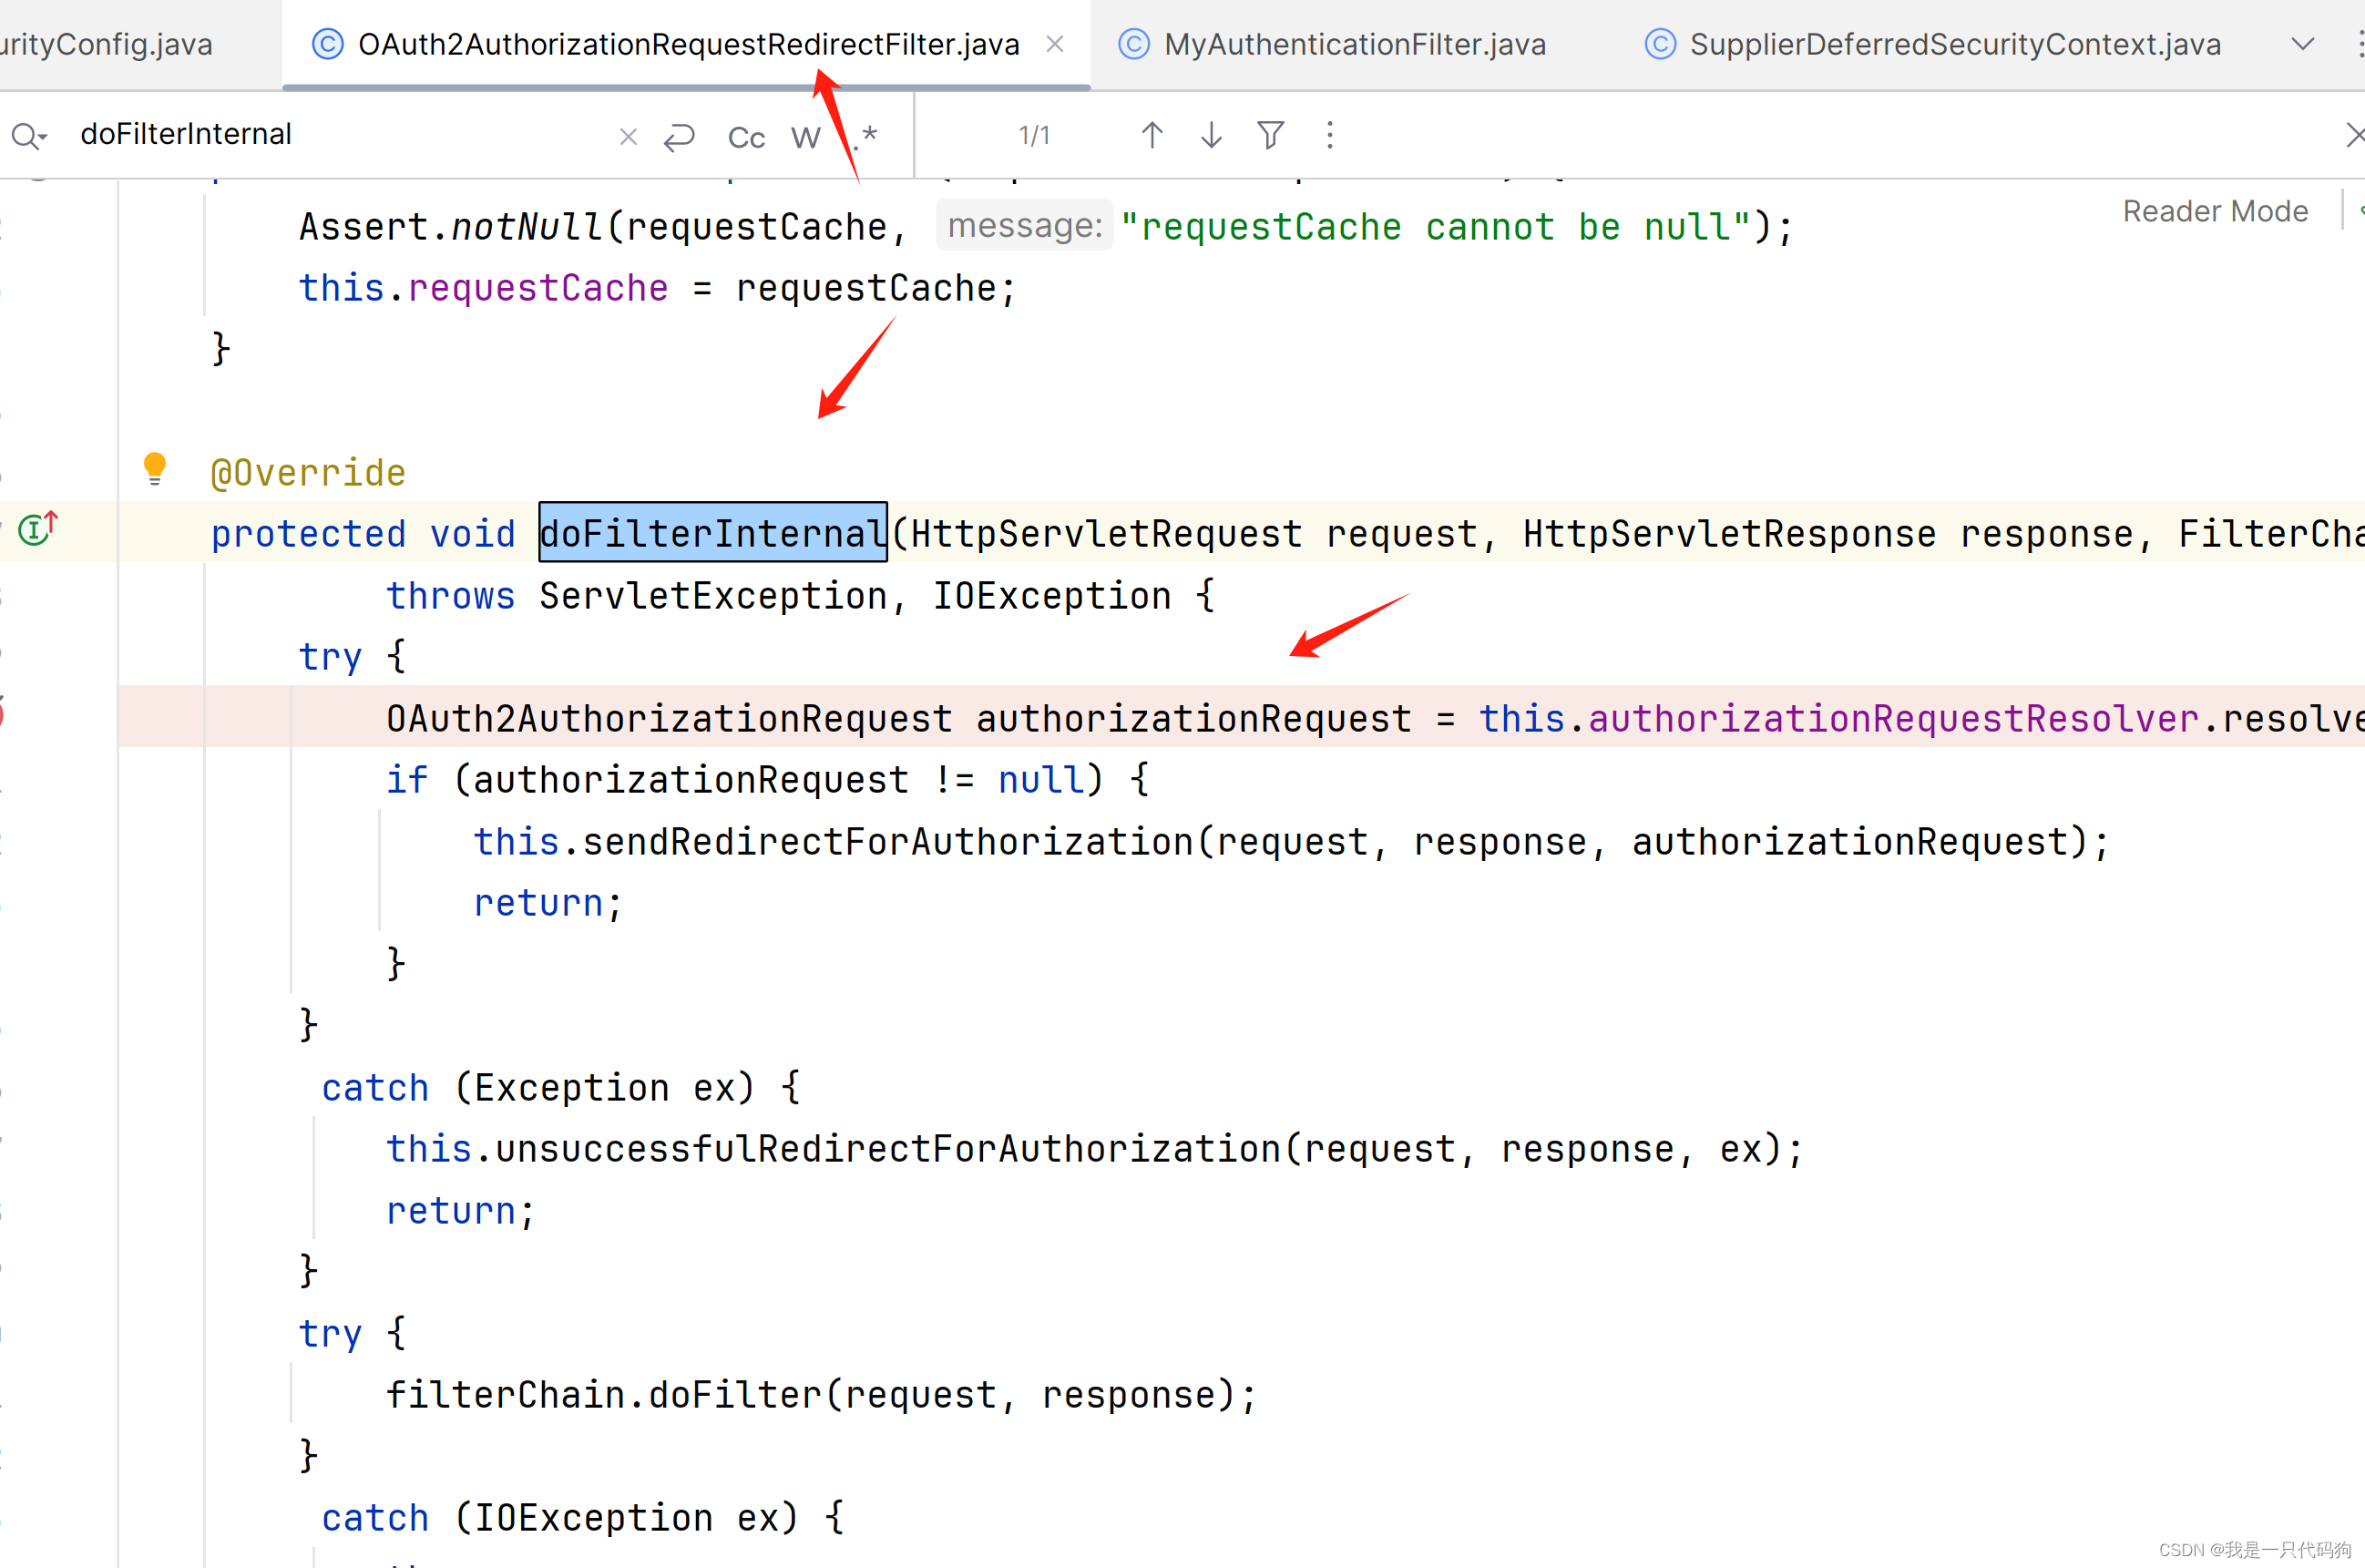
Task: Click the message: parameter hint
Action: (1024, 226)
